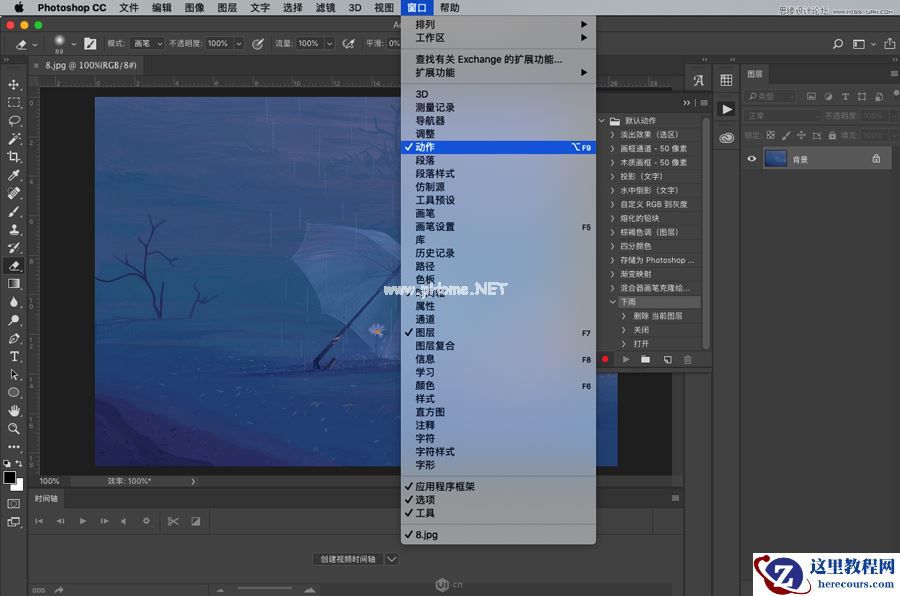900x596 pixels.
Task: Open the 扩展功能 submenu
Action: click(498, 72)
